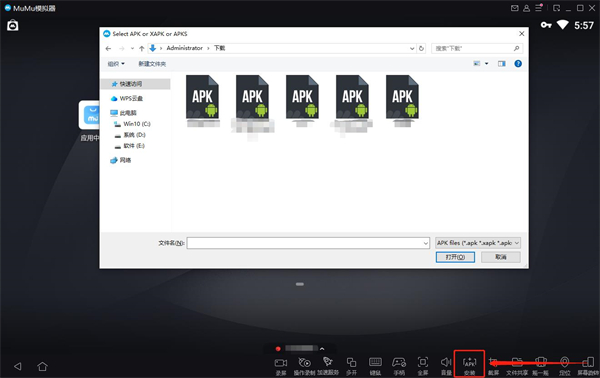Click the 5:57 clock in status bar
The image size is (600, 378).
click(584, 25)
